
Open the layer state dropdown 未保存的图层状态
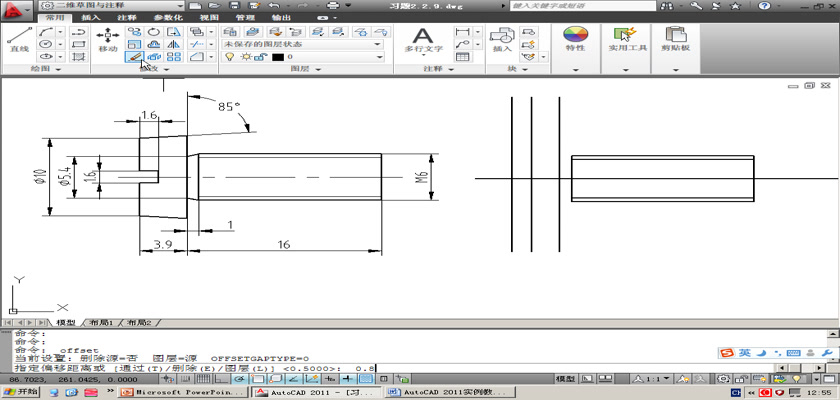point(303,44)
